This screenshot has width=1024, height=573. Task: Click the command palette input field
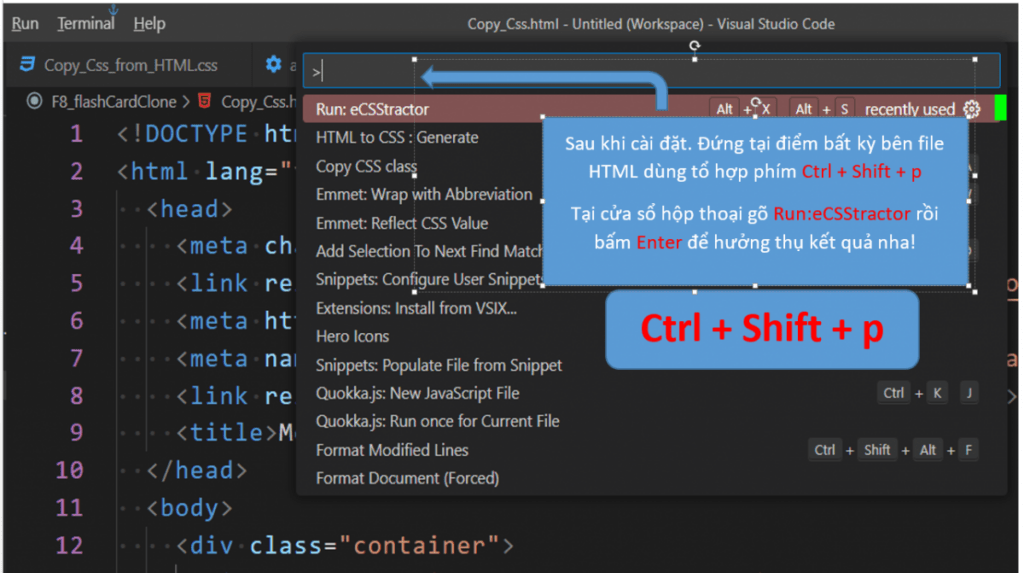tap(651, 71)
